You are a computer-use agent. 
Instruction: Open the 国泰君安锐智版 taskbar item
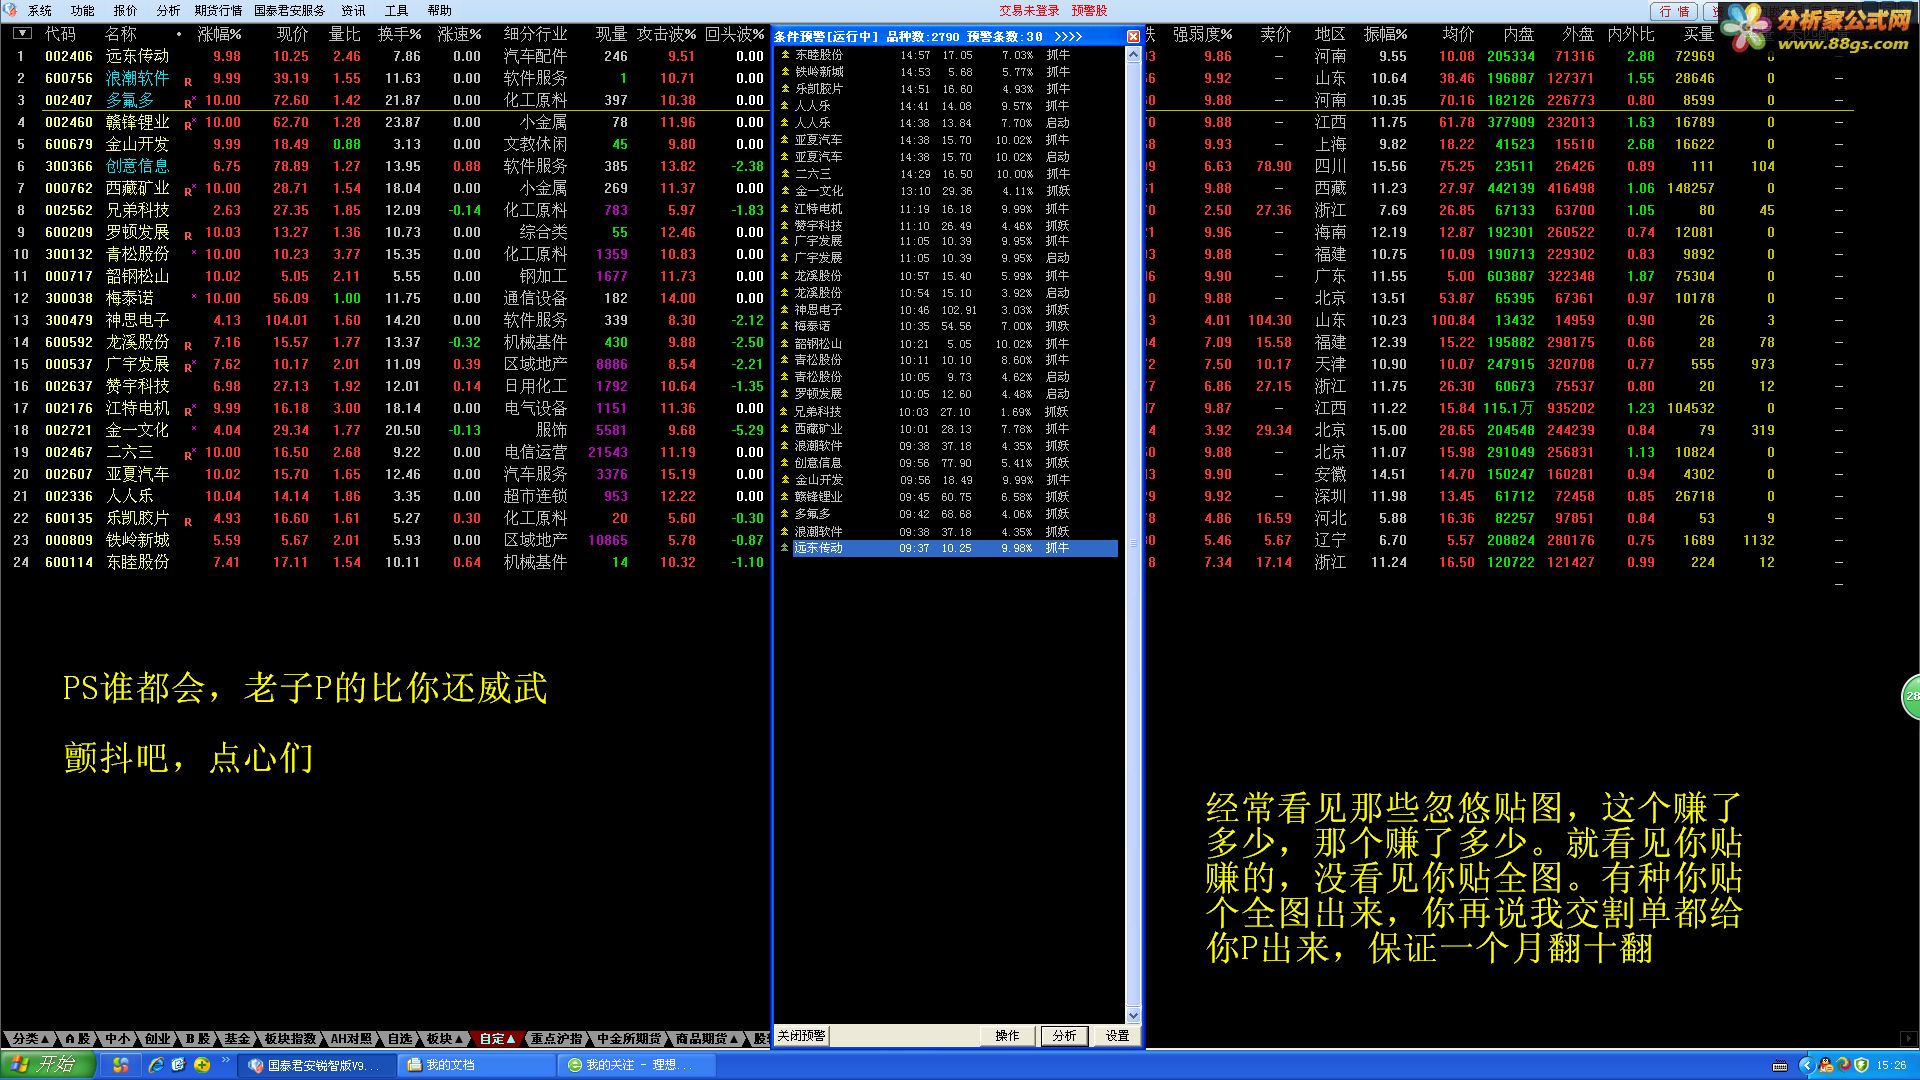319,1066
